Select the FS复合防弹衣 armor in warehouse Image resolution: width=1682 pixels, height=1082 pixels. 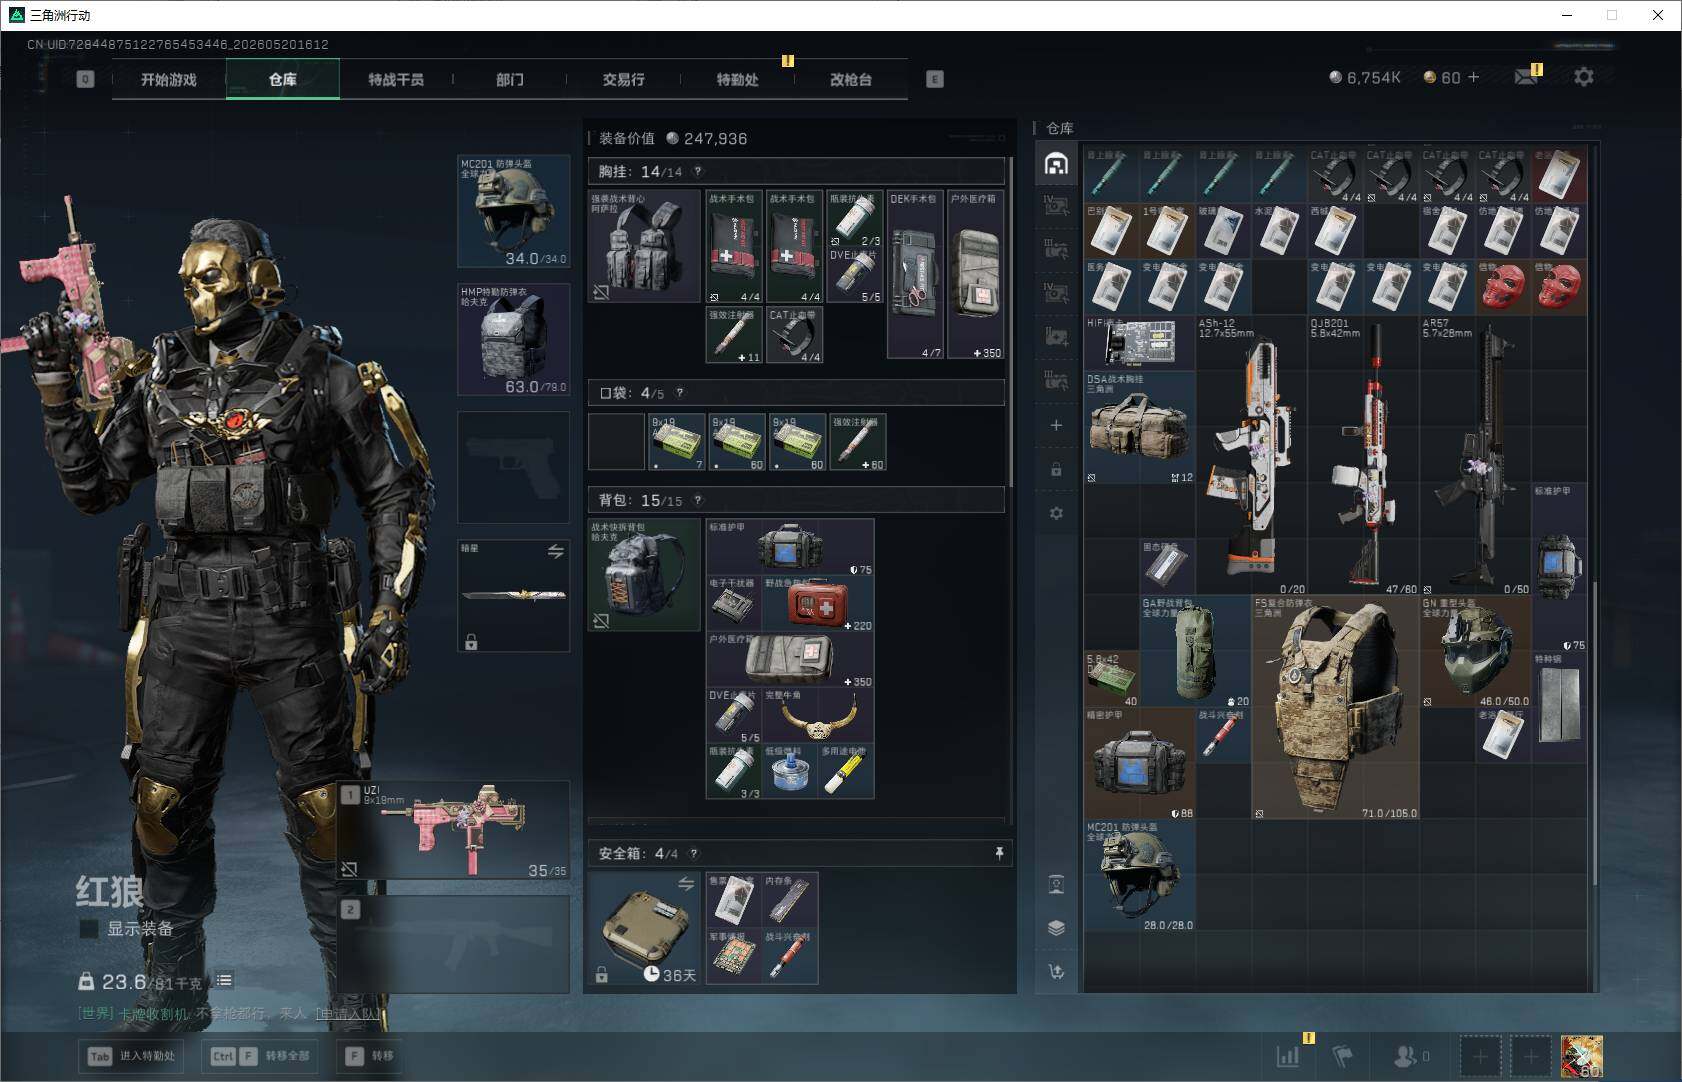(x=1335, y=708)
